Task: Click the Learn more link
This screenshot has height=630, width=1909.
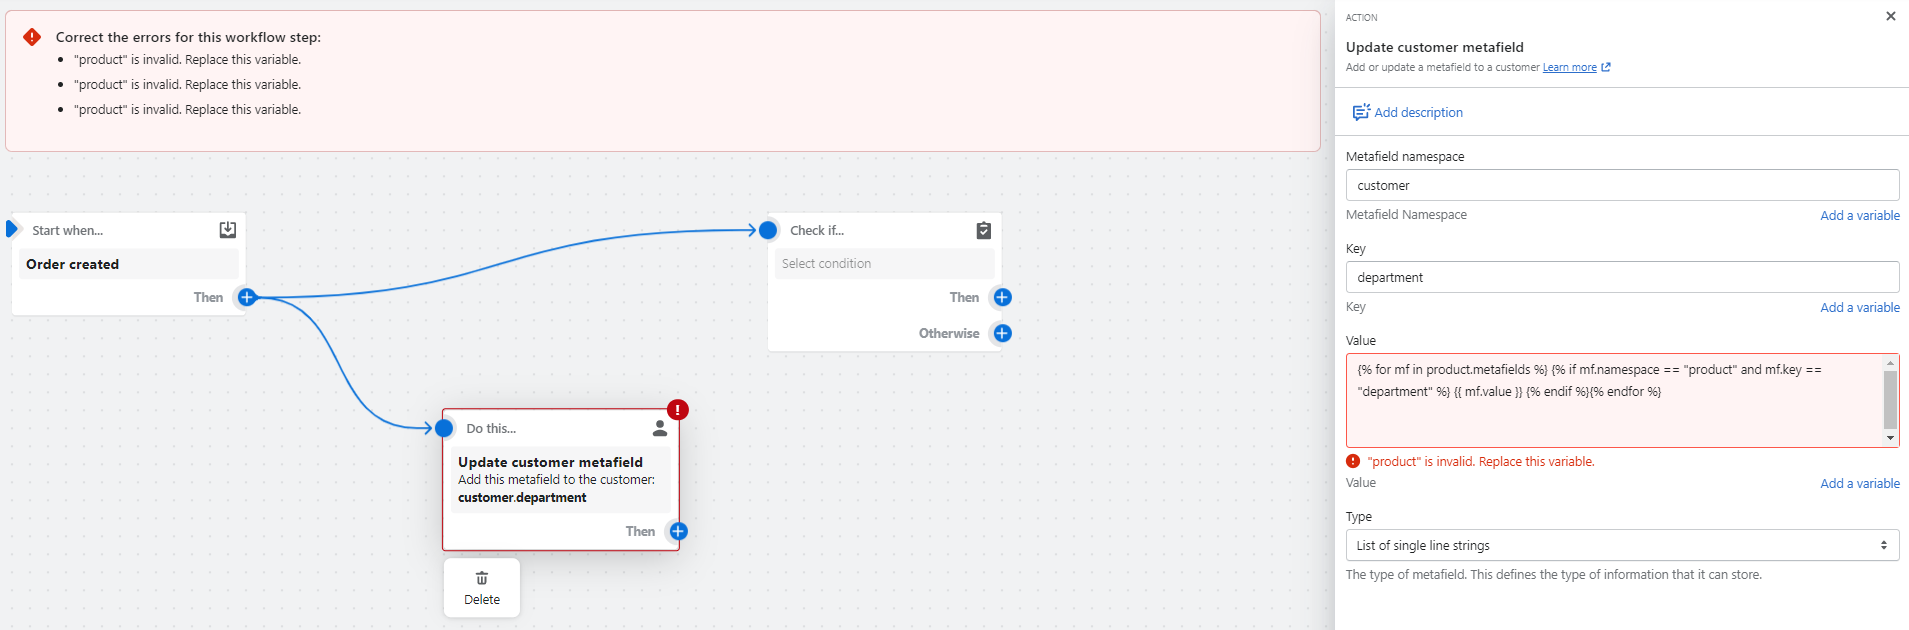Action: click(1569, 68)
